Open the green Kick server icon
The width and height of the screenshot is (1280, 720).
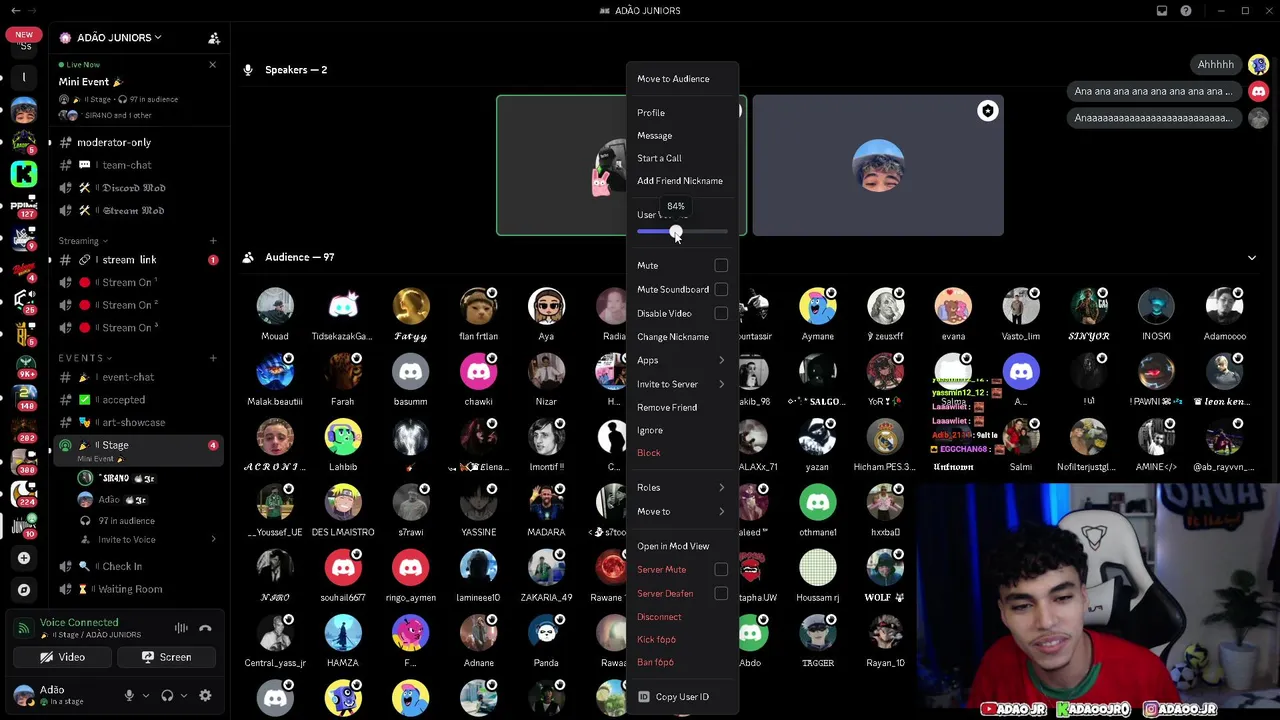coord(24,174)
